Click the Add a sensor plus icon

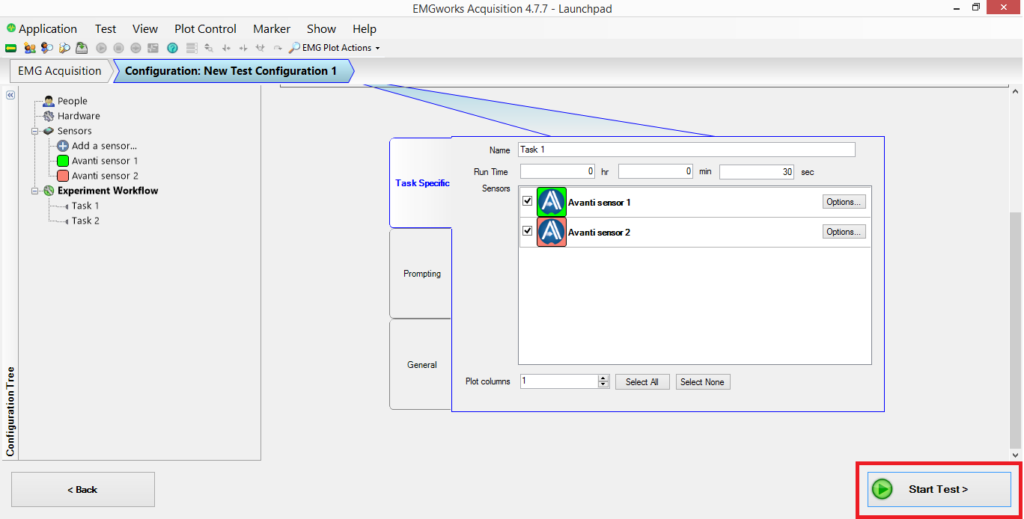[x=63, y=146]
